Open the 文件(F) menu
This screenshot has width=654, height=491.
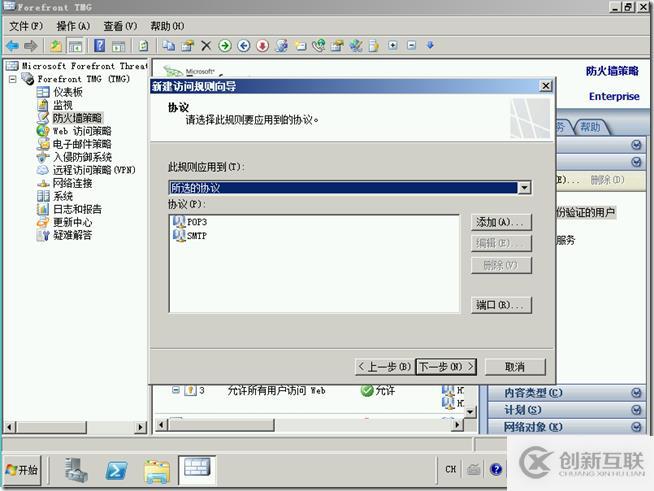point(26,26)
